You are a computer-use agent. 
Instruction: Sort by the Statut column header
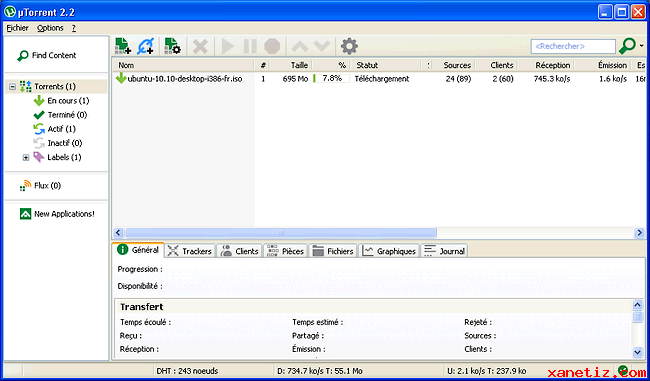[386, 65]
